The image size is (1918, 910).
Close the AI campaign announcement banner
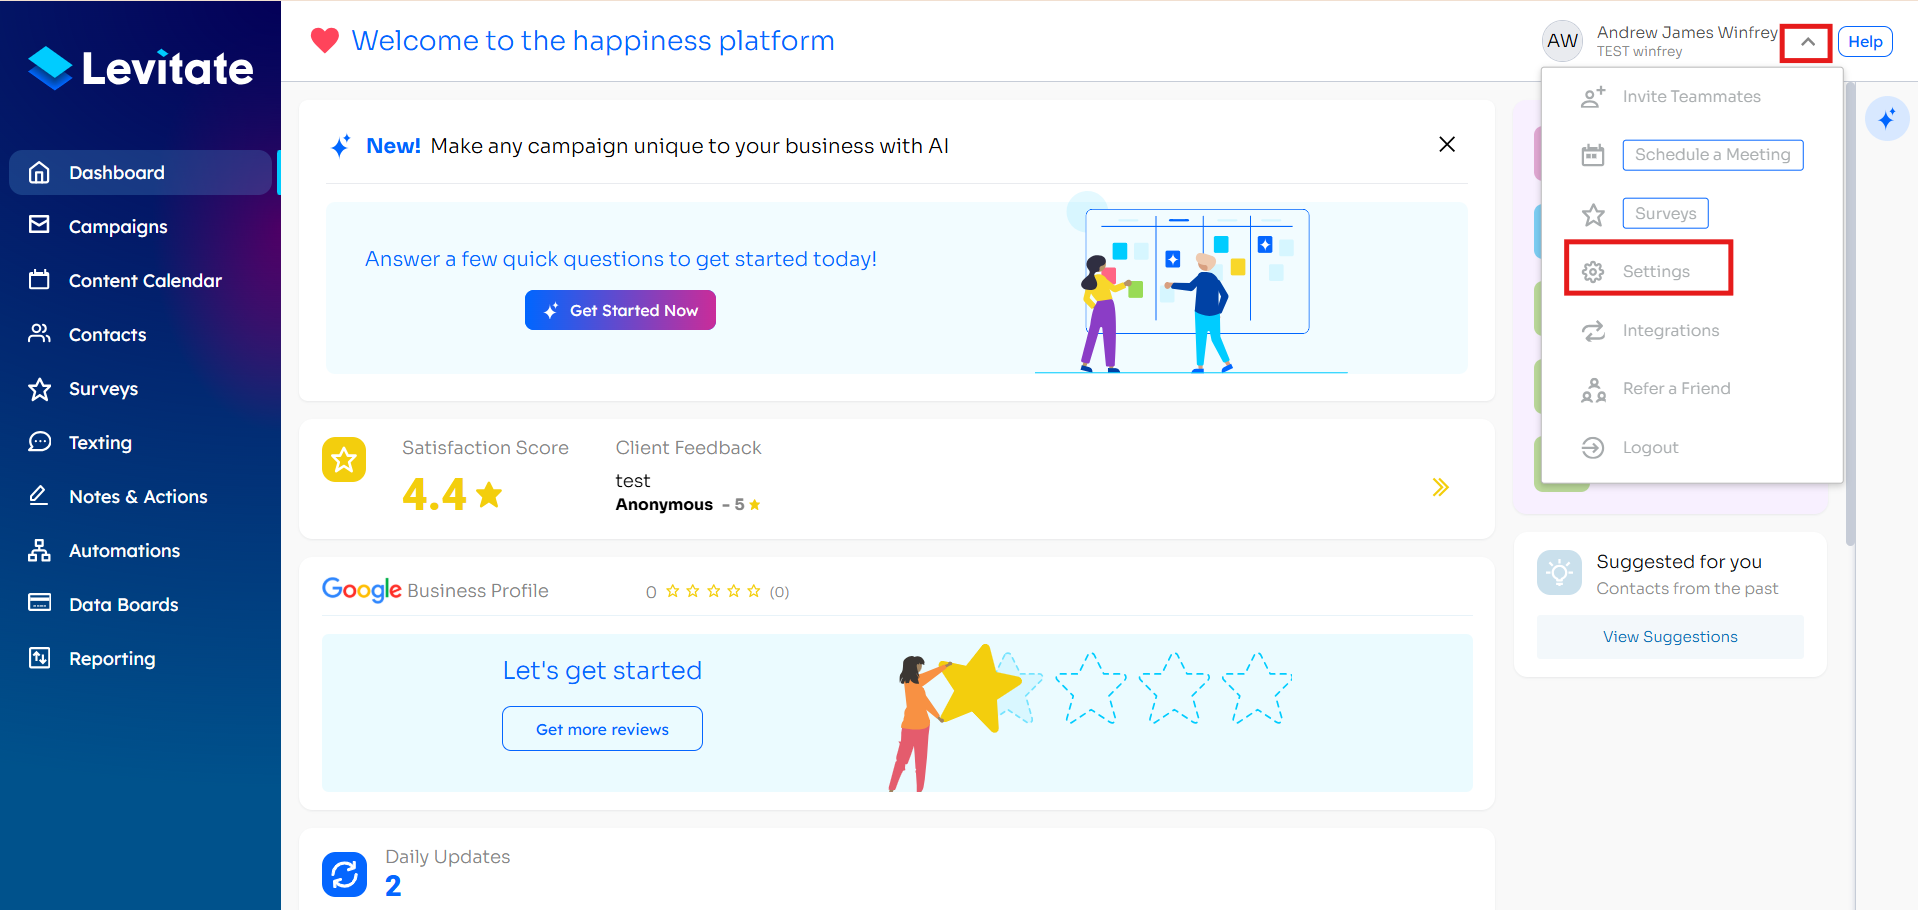pos(1447,145)
